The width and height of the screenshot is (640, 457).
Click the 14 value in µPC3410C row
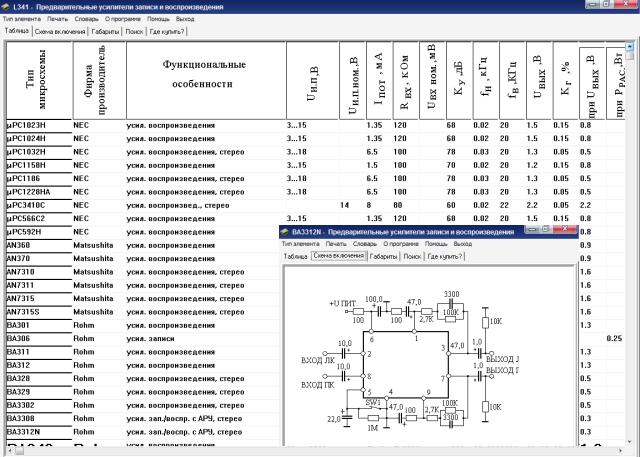click(345, 205)
